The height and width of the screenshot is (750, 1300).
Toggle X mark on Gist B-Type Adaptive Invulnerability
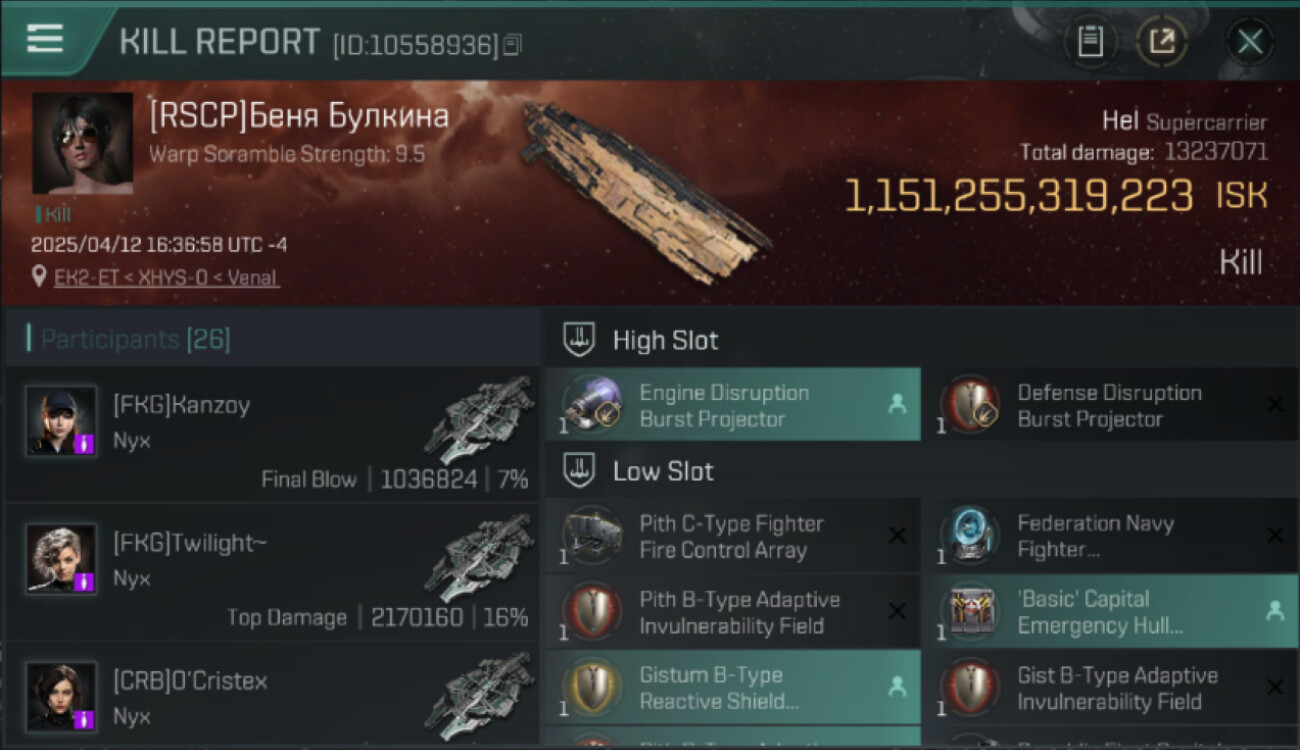coord(1275,686)
